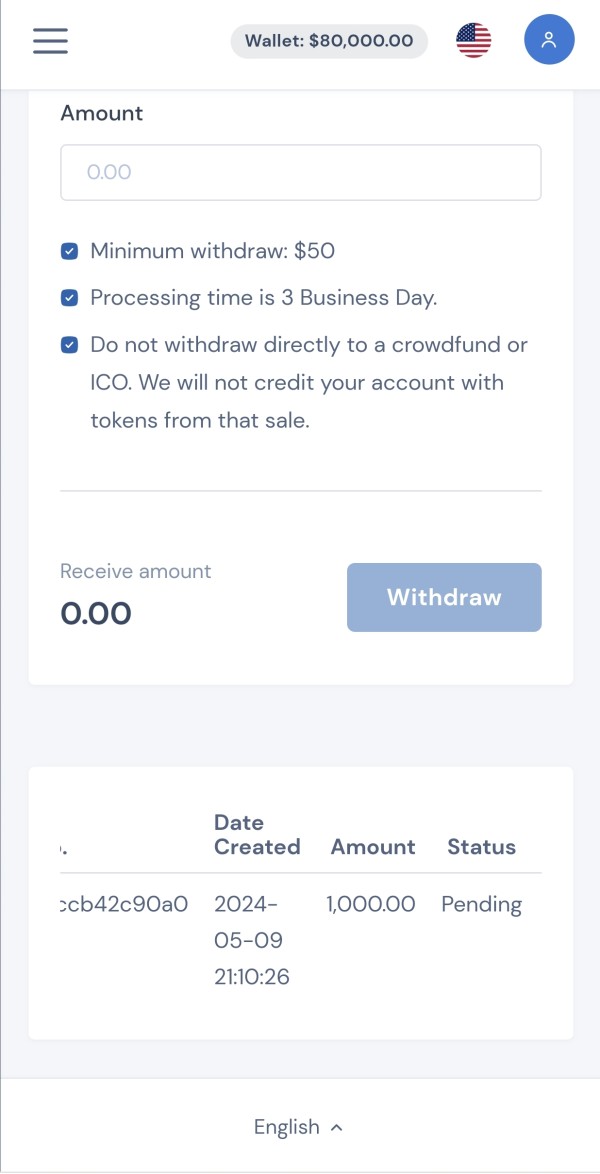Open the hamburger navigation menu
600x1174 pixels.
coord(50,41)
